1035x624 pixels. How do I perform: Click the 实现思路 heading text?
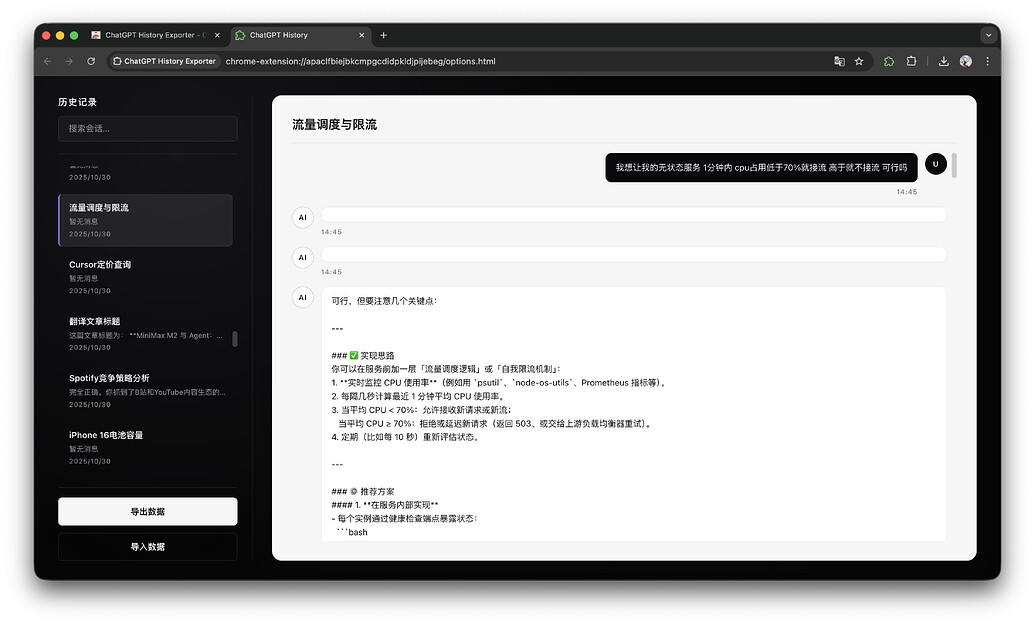[377, 355]
